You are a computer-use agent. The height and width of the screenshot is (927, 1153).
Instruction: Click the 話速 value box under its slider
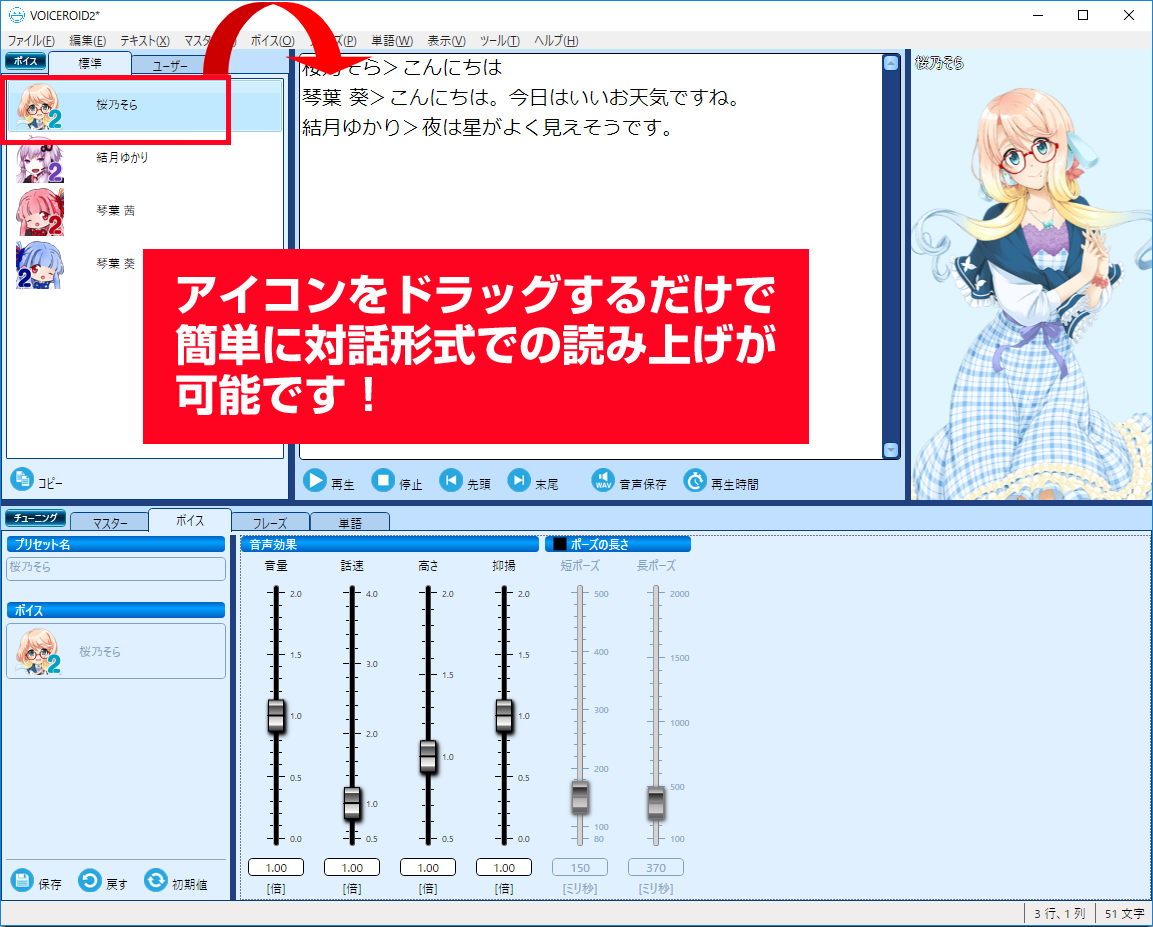(x=352, y=867)
